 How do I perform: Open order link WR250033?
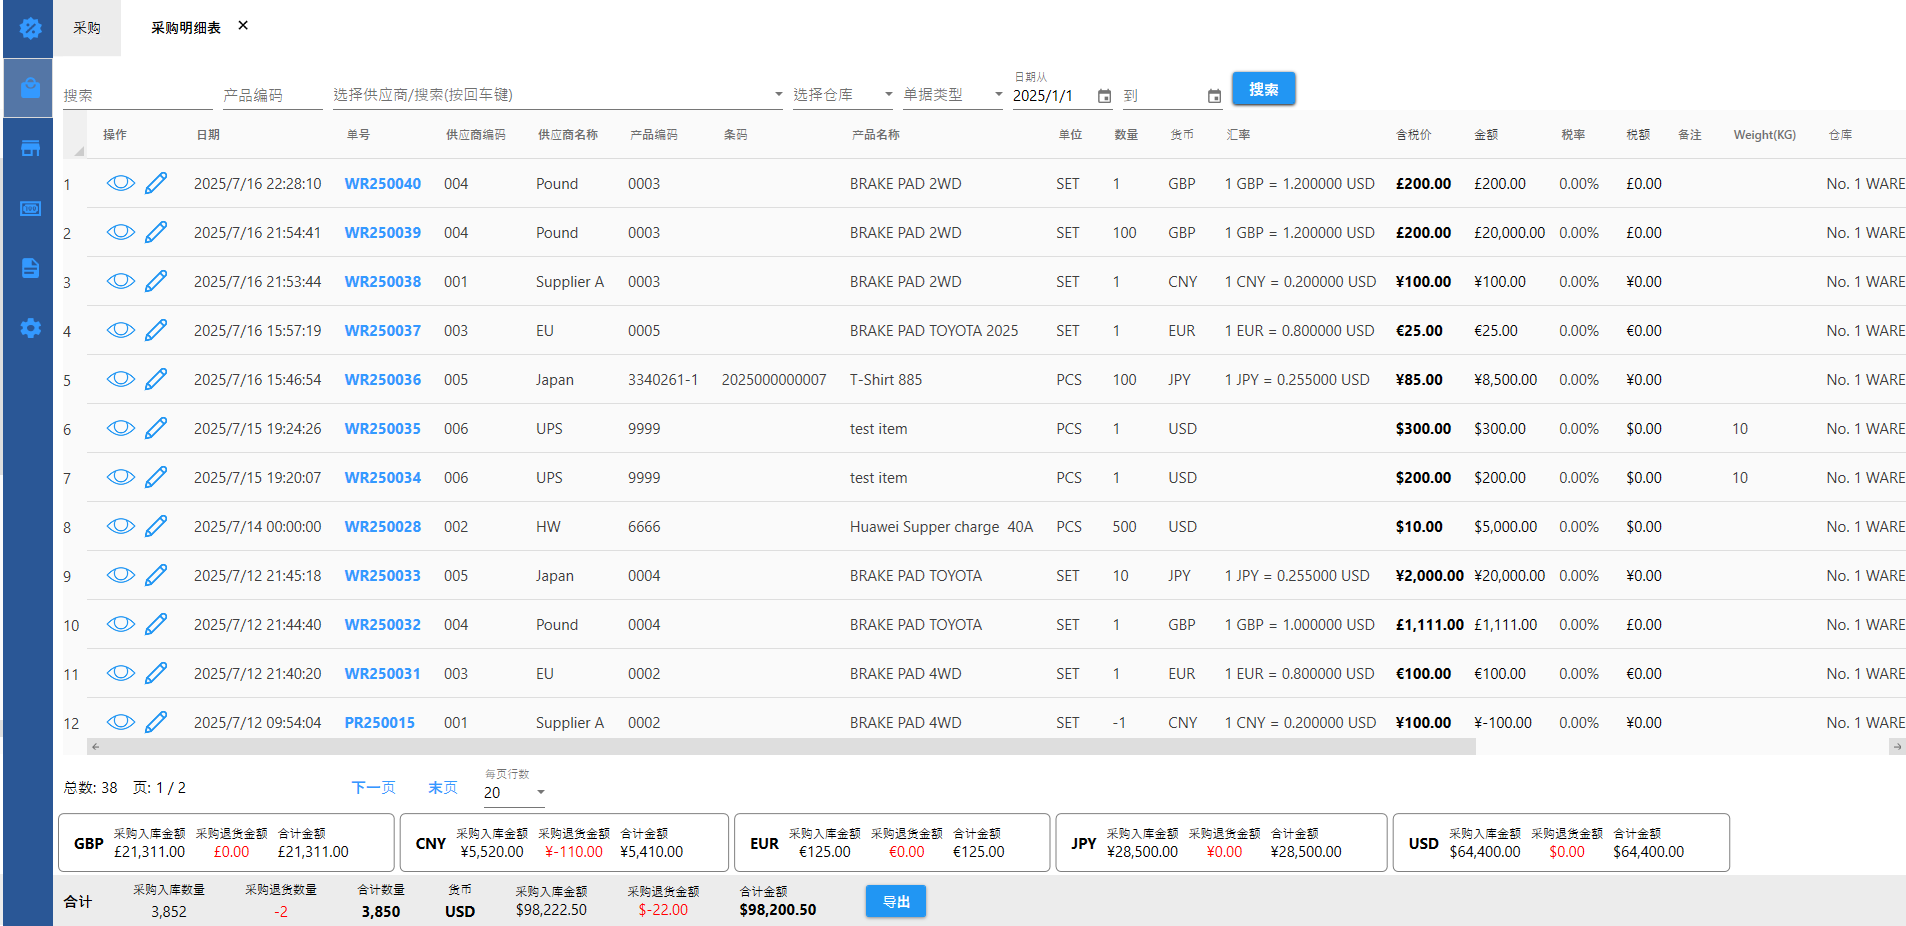(382, 576)
